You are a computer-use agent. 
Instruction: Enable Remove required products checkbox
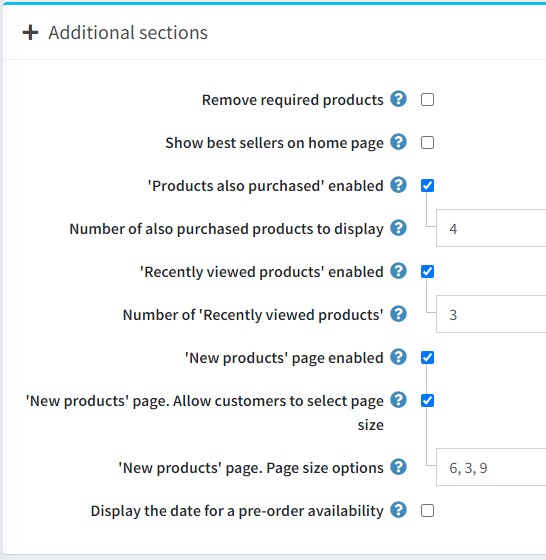click(427, 100)
